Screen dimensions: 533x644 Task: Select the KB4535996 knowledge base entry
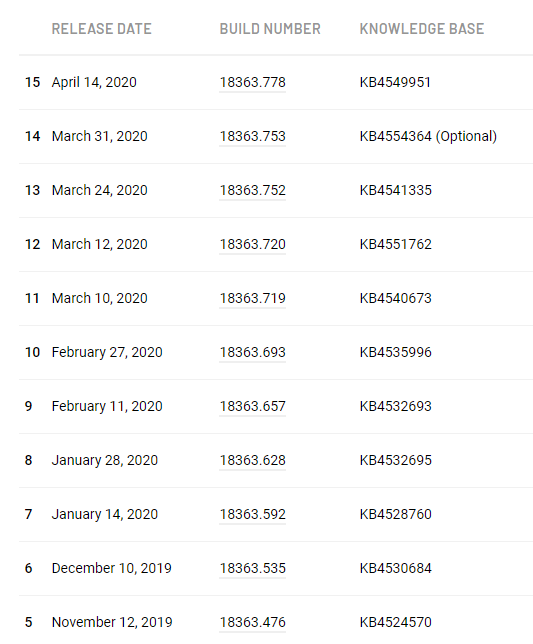coord(396,352)
